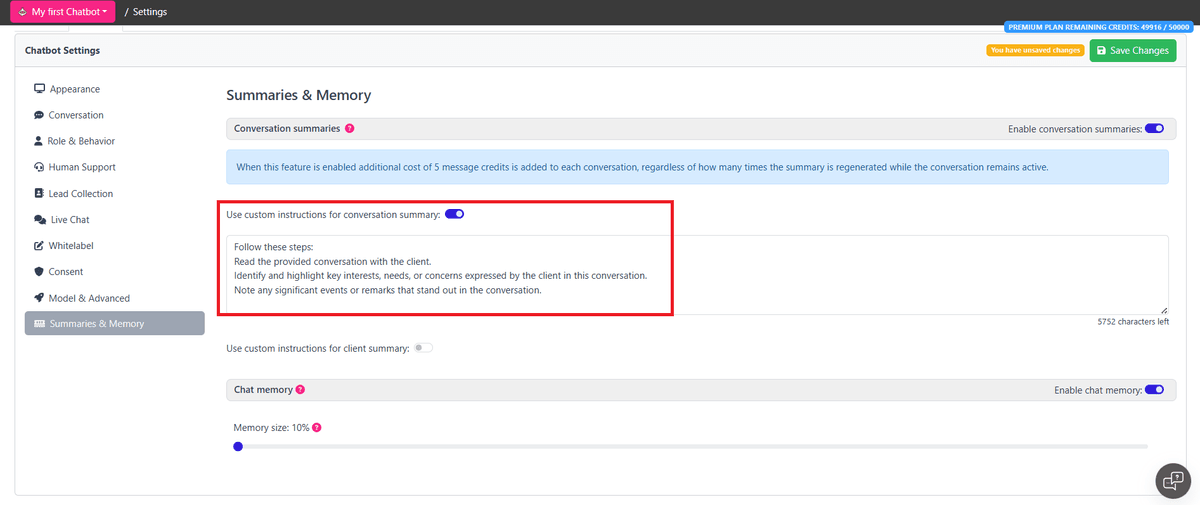Click the Role & Behavior person icon
Image resolution: width=1200 pixels, height=505 pixels.
click(38, 141)
